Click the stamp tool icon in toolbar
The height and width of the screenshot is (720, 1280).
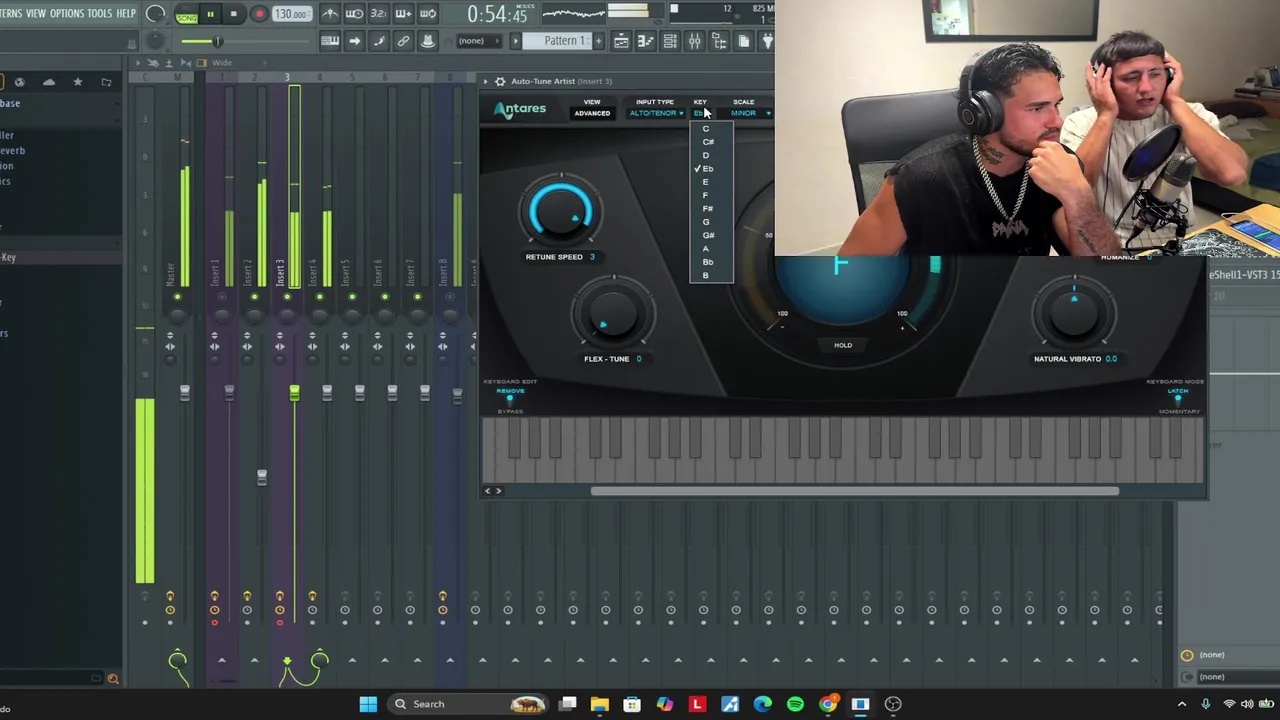pos(427,41)
